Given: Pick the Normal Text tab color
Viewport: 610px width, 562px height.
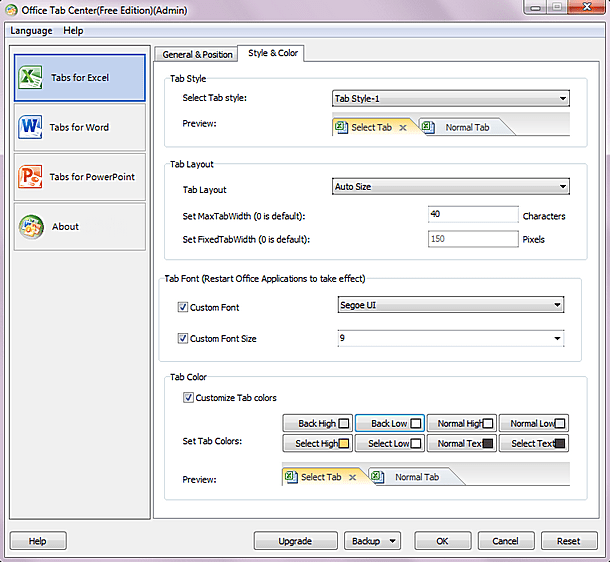Looking at the screenshot, I should tap(461, 443).
